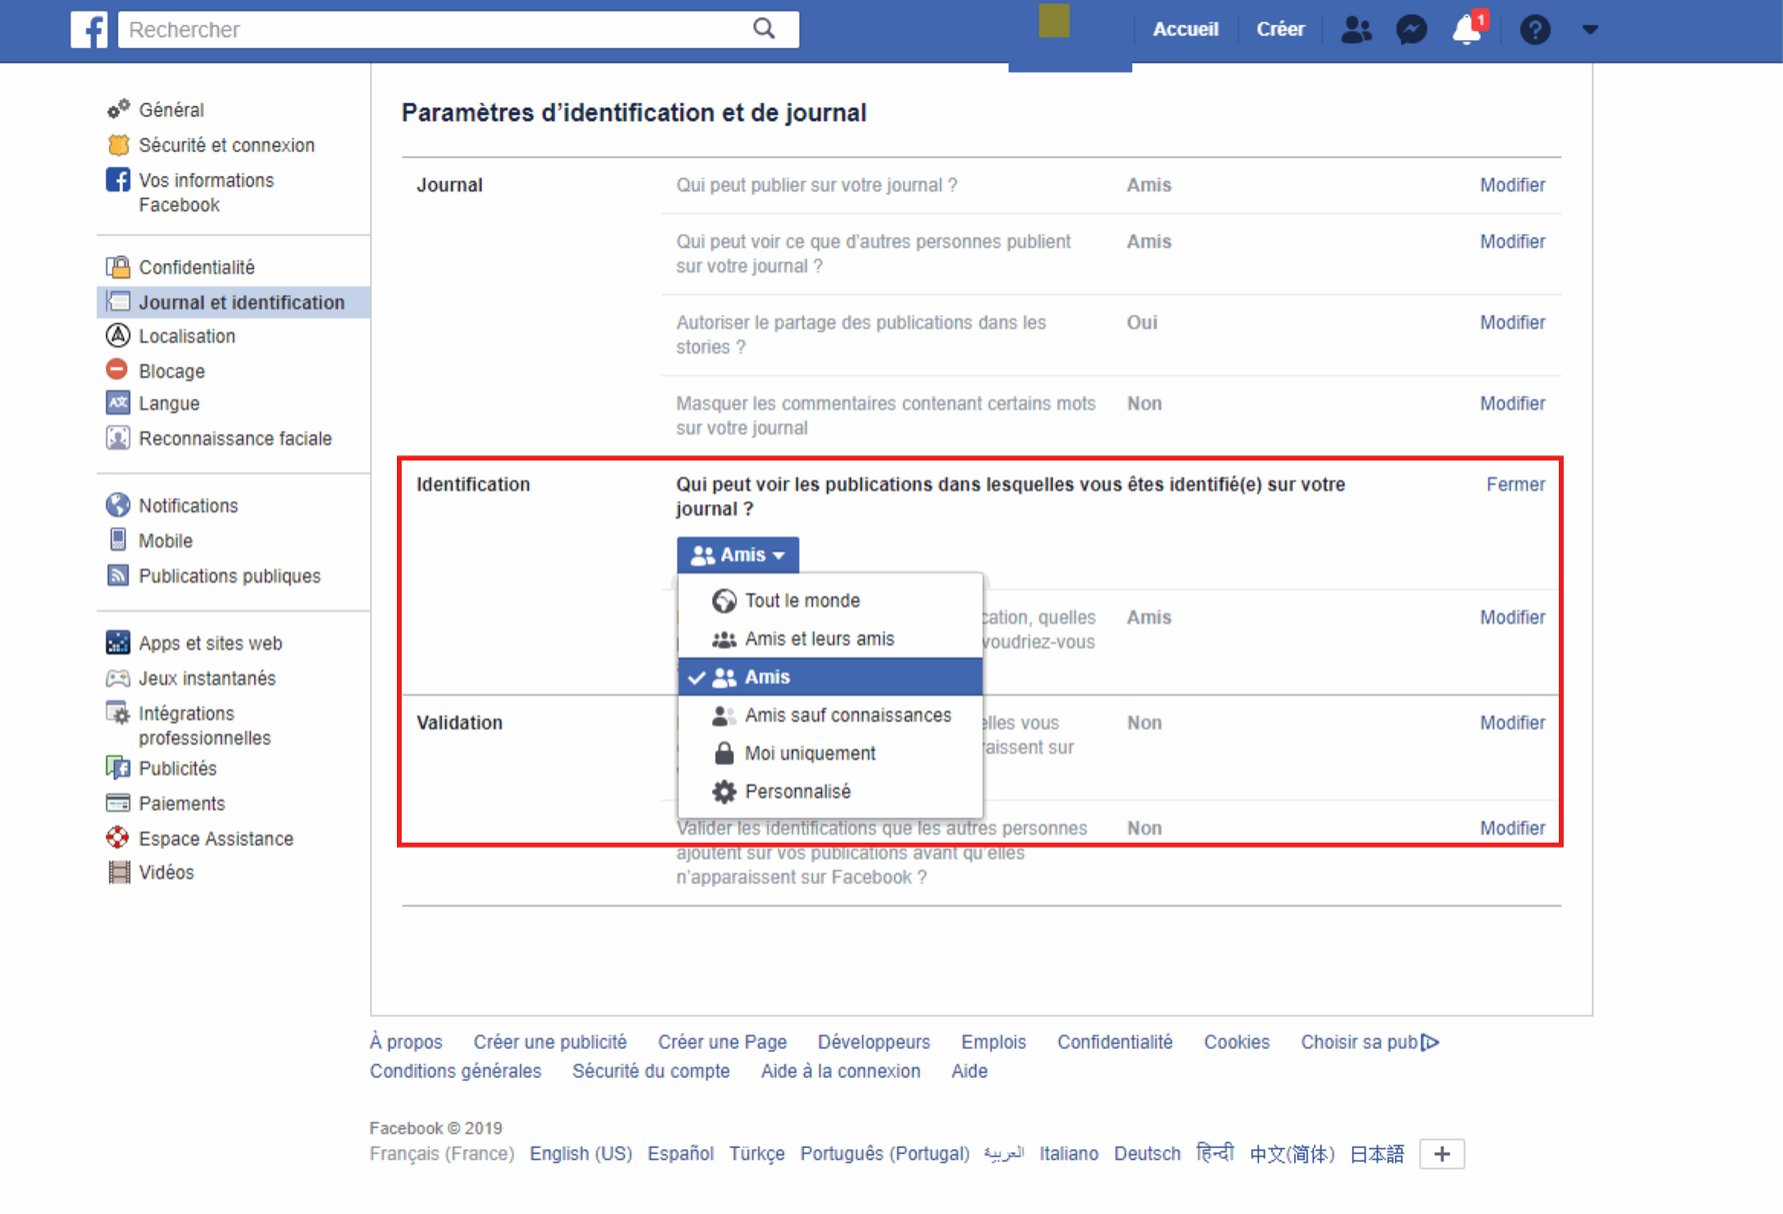This screenshot has height=1214, width=1783.
Task: Switch to Journal et identification section
Action: [x=242, y=302]
